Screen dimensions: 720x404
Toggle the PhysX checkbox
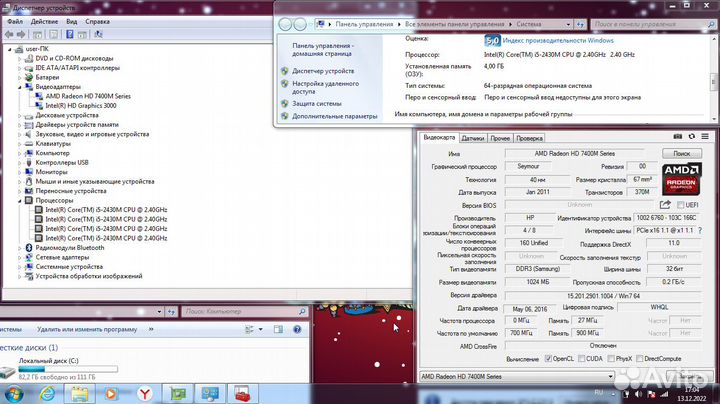pyautogui.click(x=611, y=359)
